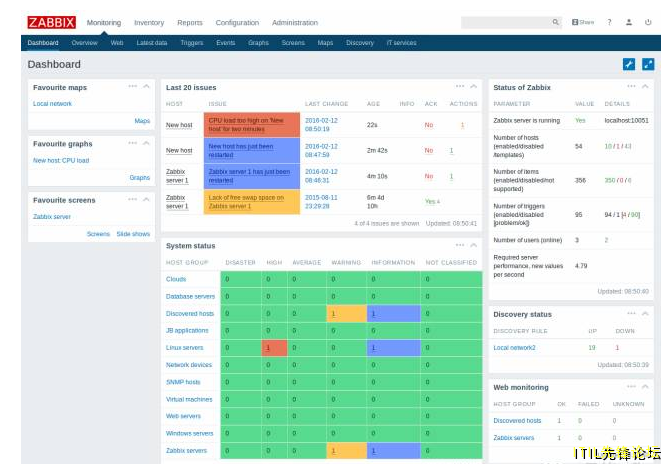
Task: Collapse the Favourite maps widget
Action: (146, 86)
